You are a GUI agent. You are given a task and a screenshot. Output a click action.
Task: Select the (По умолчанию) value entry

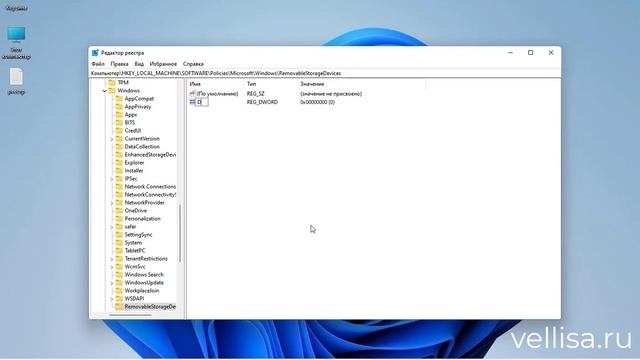coord(217,94)
